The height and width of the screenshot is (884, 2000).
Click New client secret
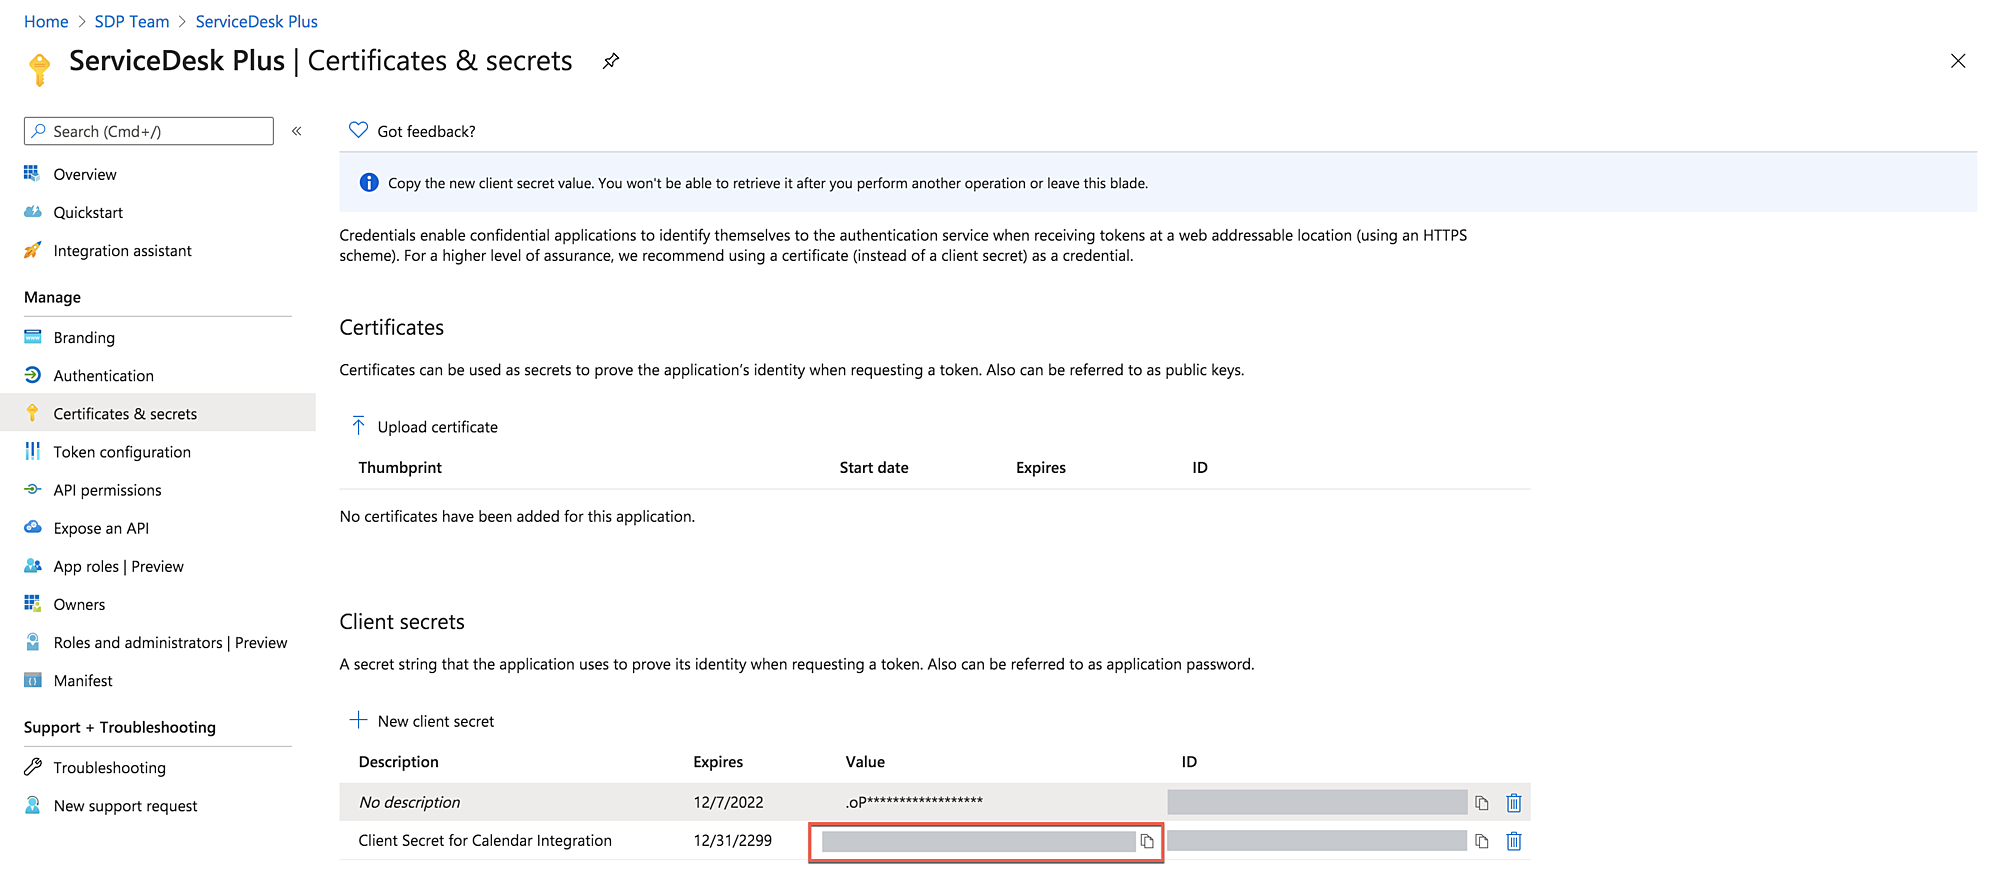pos(435,721)
